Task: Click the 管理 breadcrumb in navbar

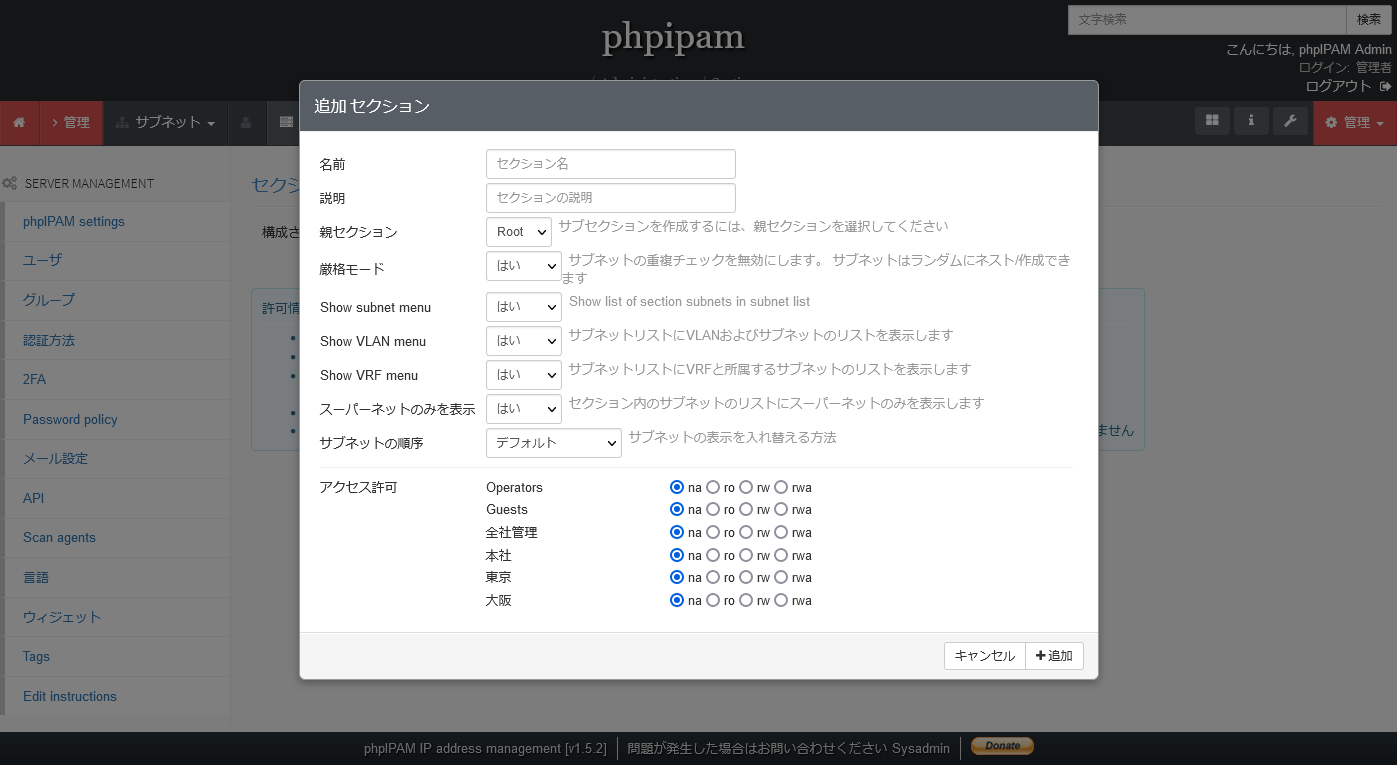Action: point(72,123)
